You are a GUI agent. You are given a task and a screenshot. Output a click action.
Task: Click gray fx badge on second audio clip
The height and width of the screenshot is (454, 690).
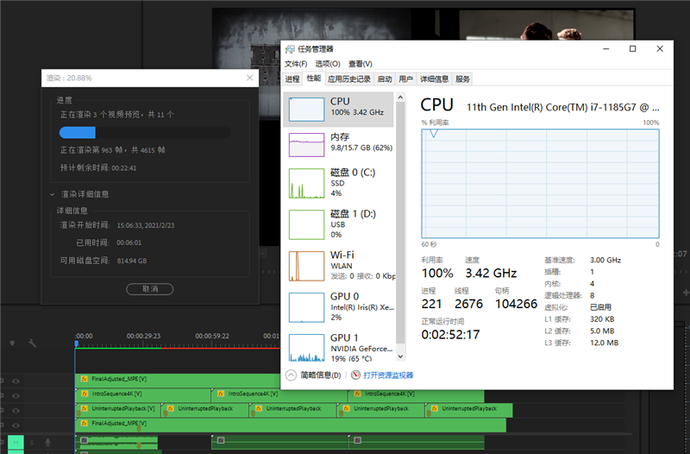click(x=220, y=440)
